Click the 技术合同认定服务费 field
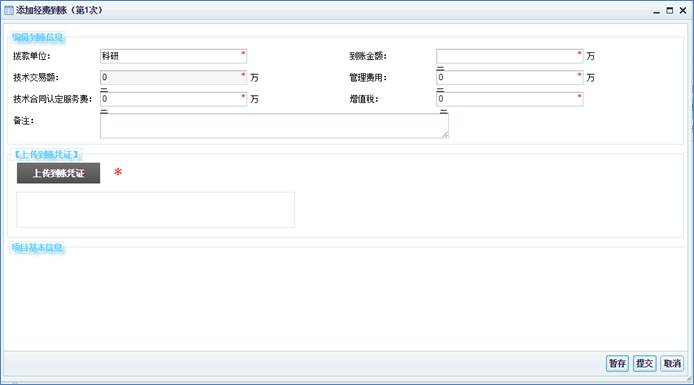694x385 pixels. (174, 99)
